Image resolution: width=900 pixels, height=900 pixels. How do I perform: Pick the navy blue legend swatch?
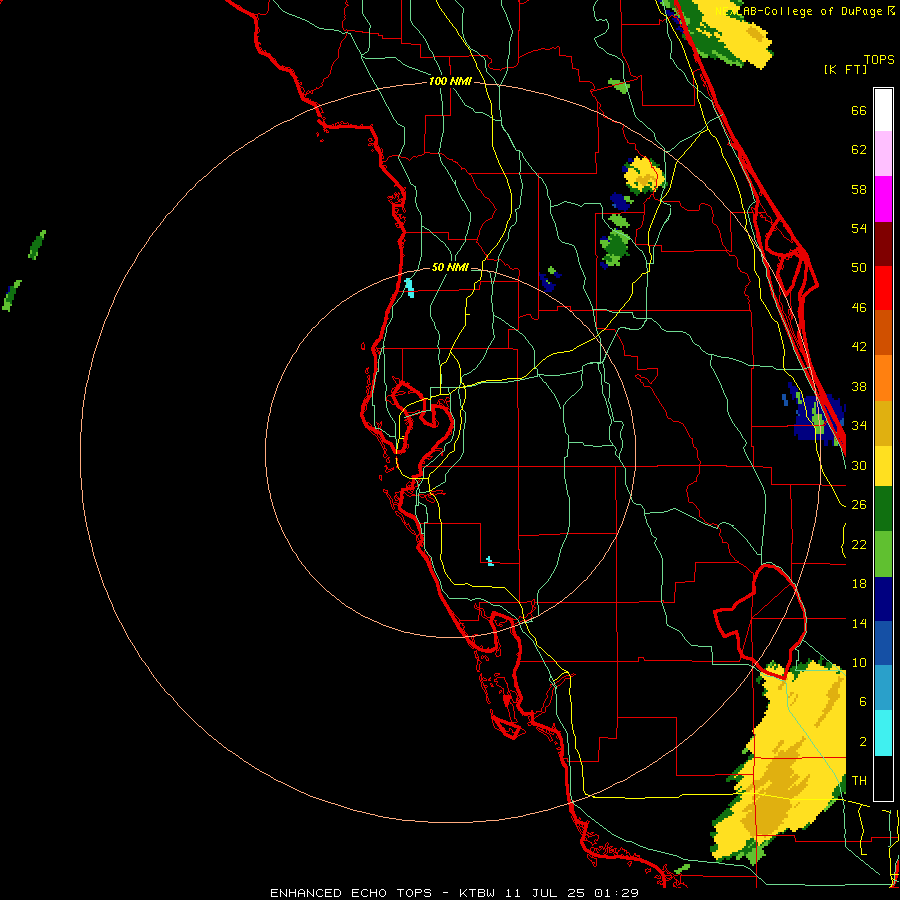(x=883, y=599)
